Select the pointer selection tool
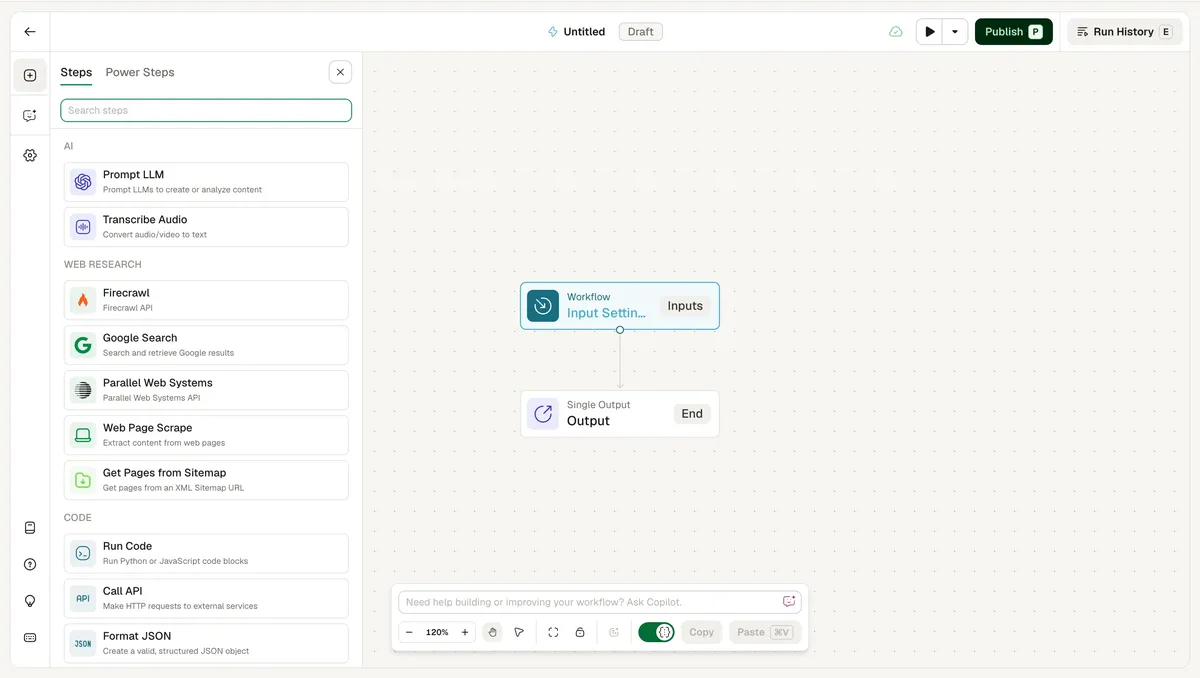 tap(519, 632)
